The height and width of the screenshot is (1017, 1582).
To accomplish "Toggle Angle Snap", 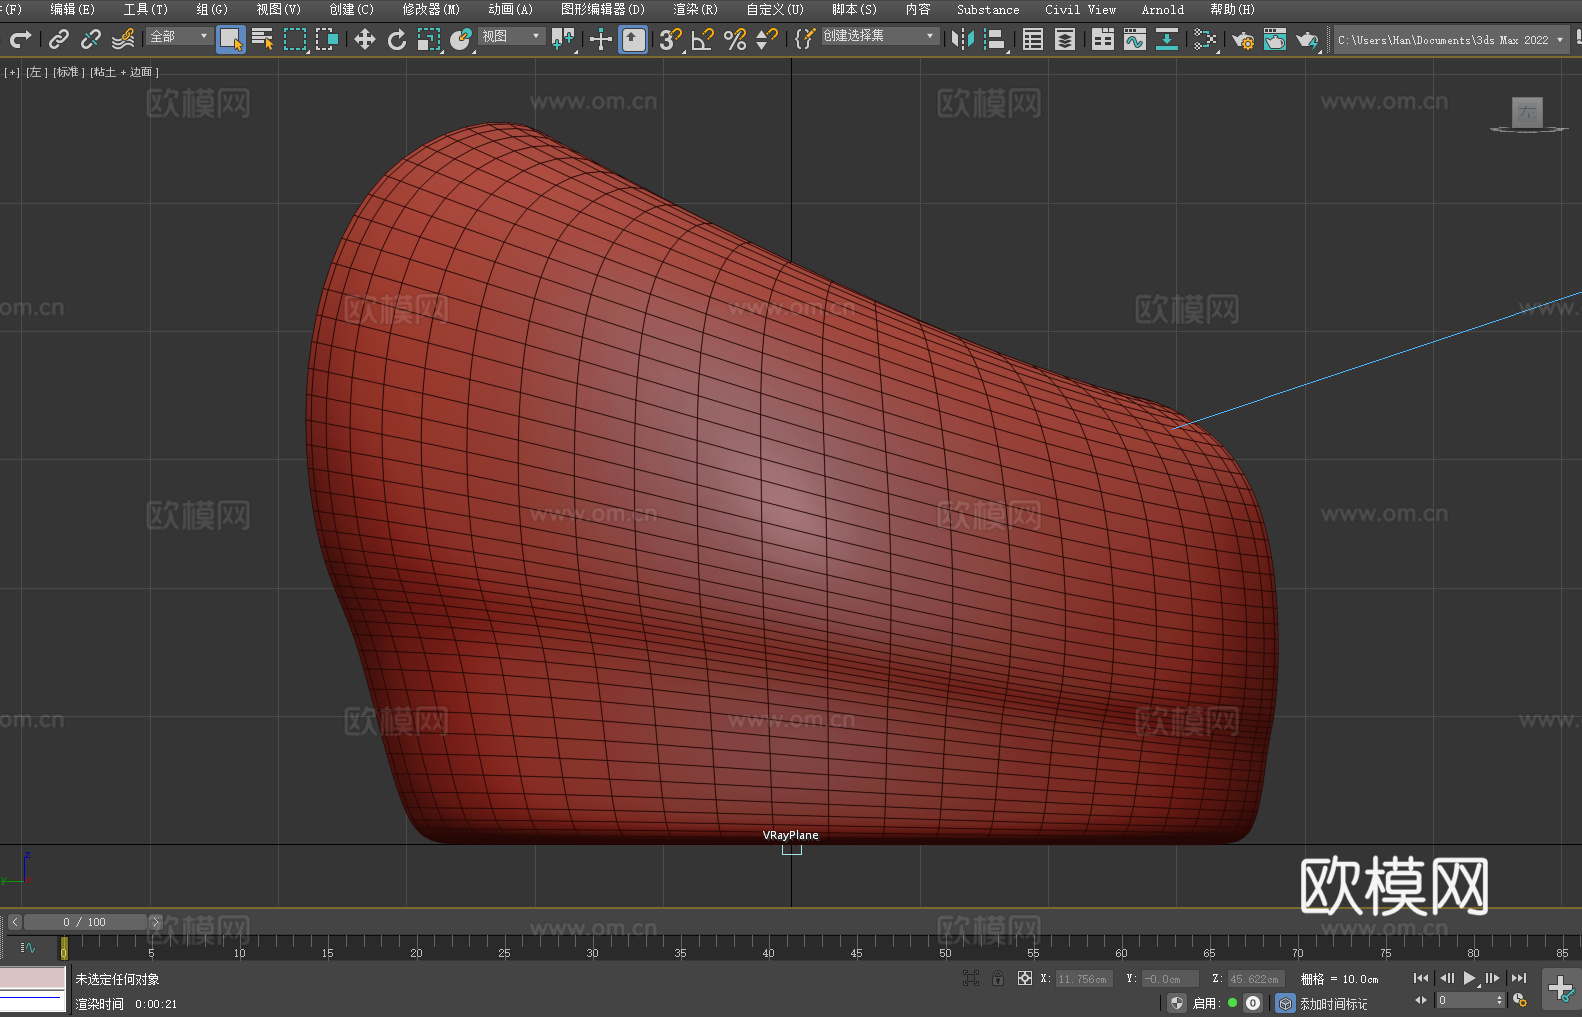I will 702,39.
